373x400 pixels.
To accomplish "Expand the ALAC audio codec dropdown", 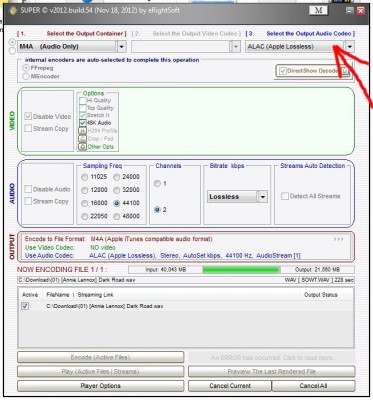I will pyautogui.click(x=349, y=47).
